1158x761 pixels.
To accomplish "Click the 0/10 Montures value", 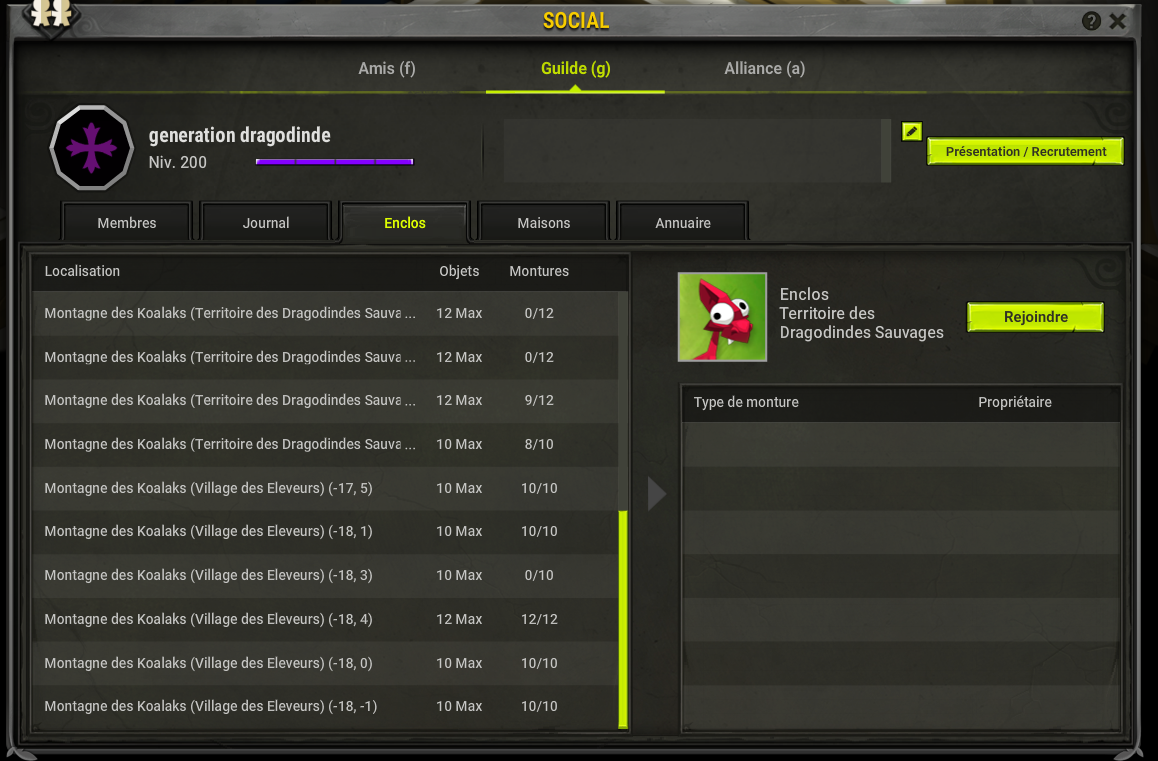I will coord(539,575).
